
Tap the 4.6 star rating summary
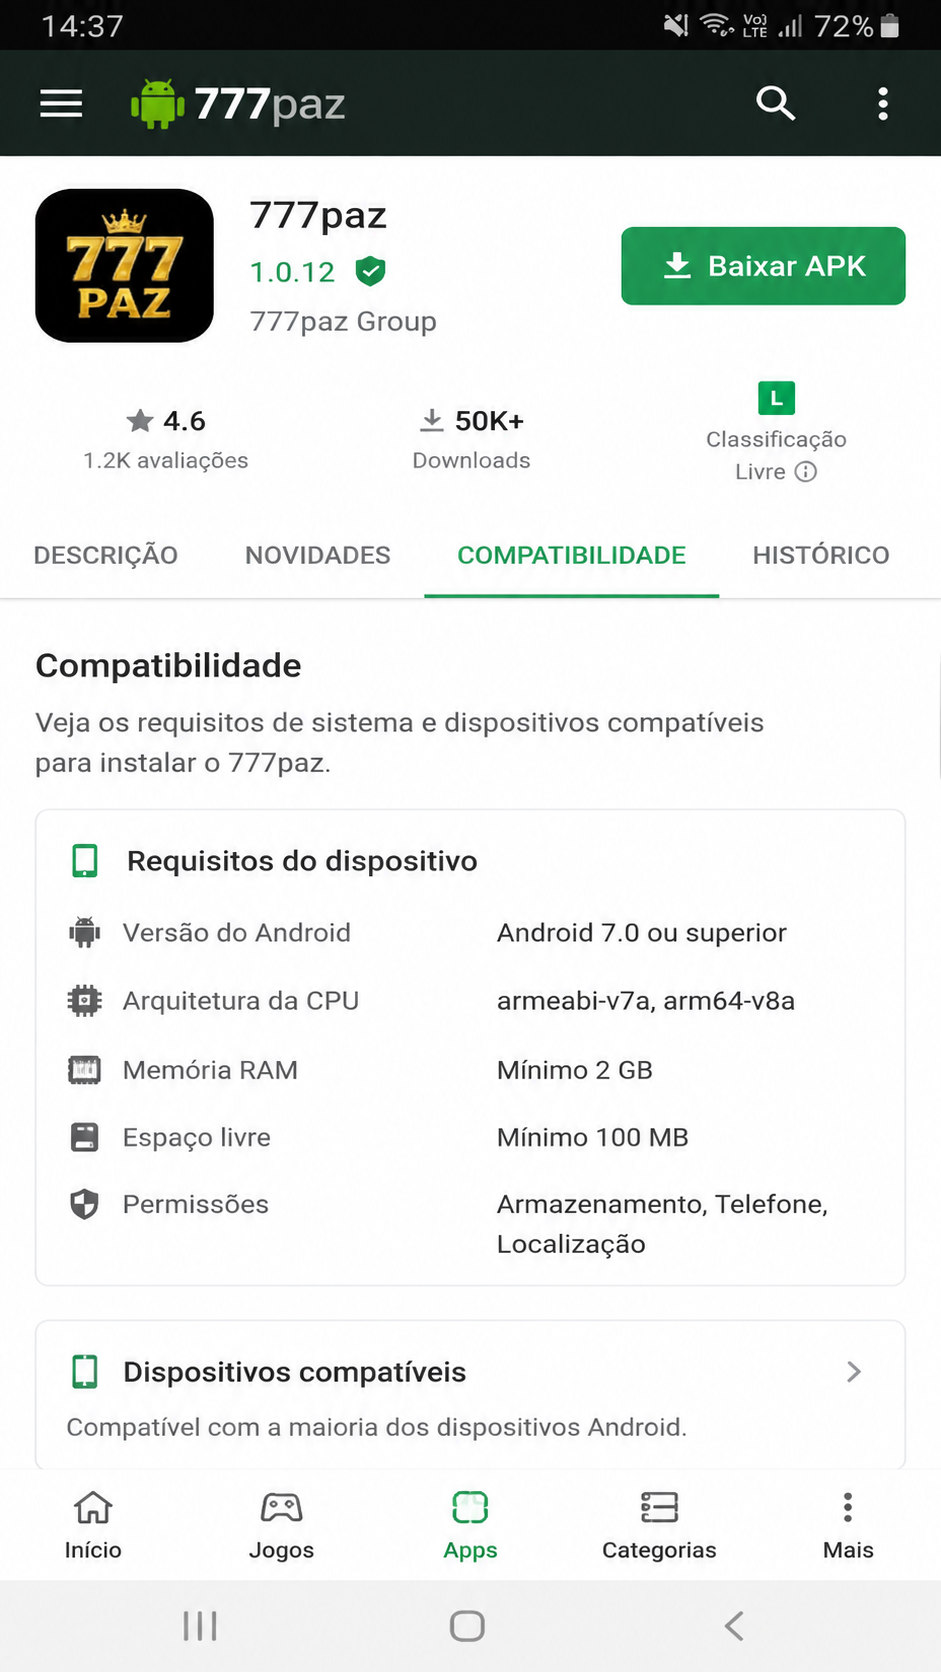166,440
